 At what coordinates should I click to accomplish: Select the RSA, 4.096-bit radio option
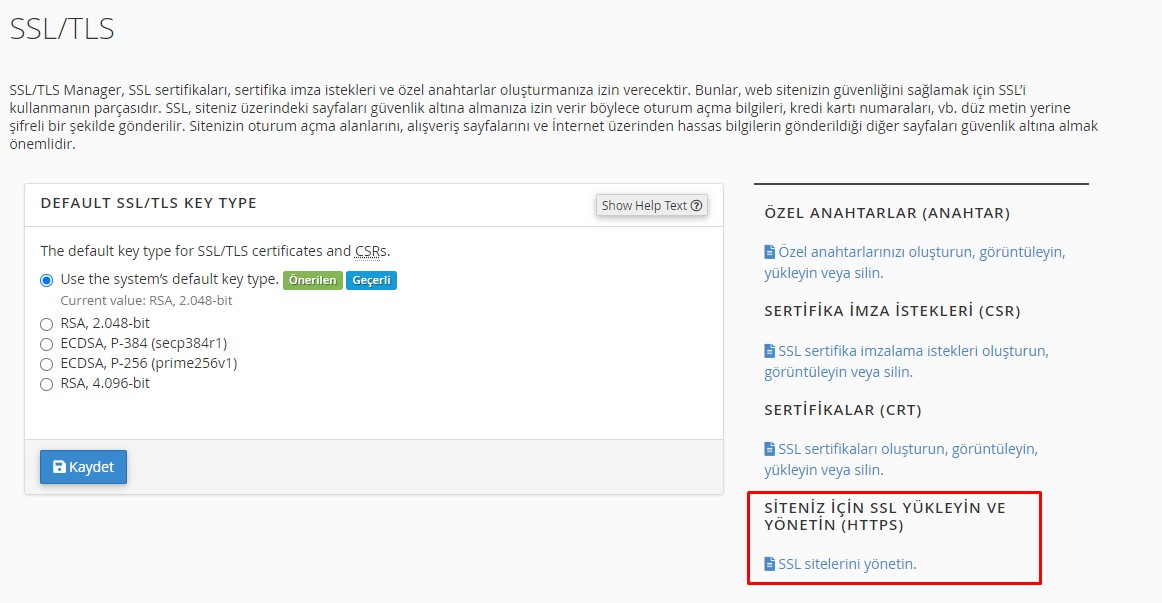click(x=47, y=384)
